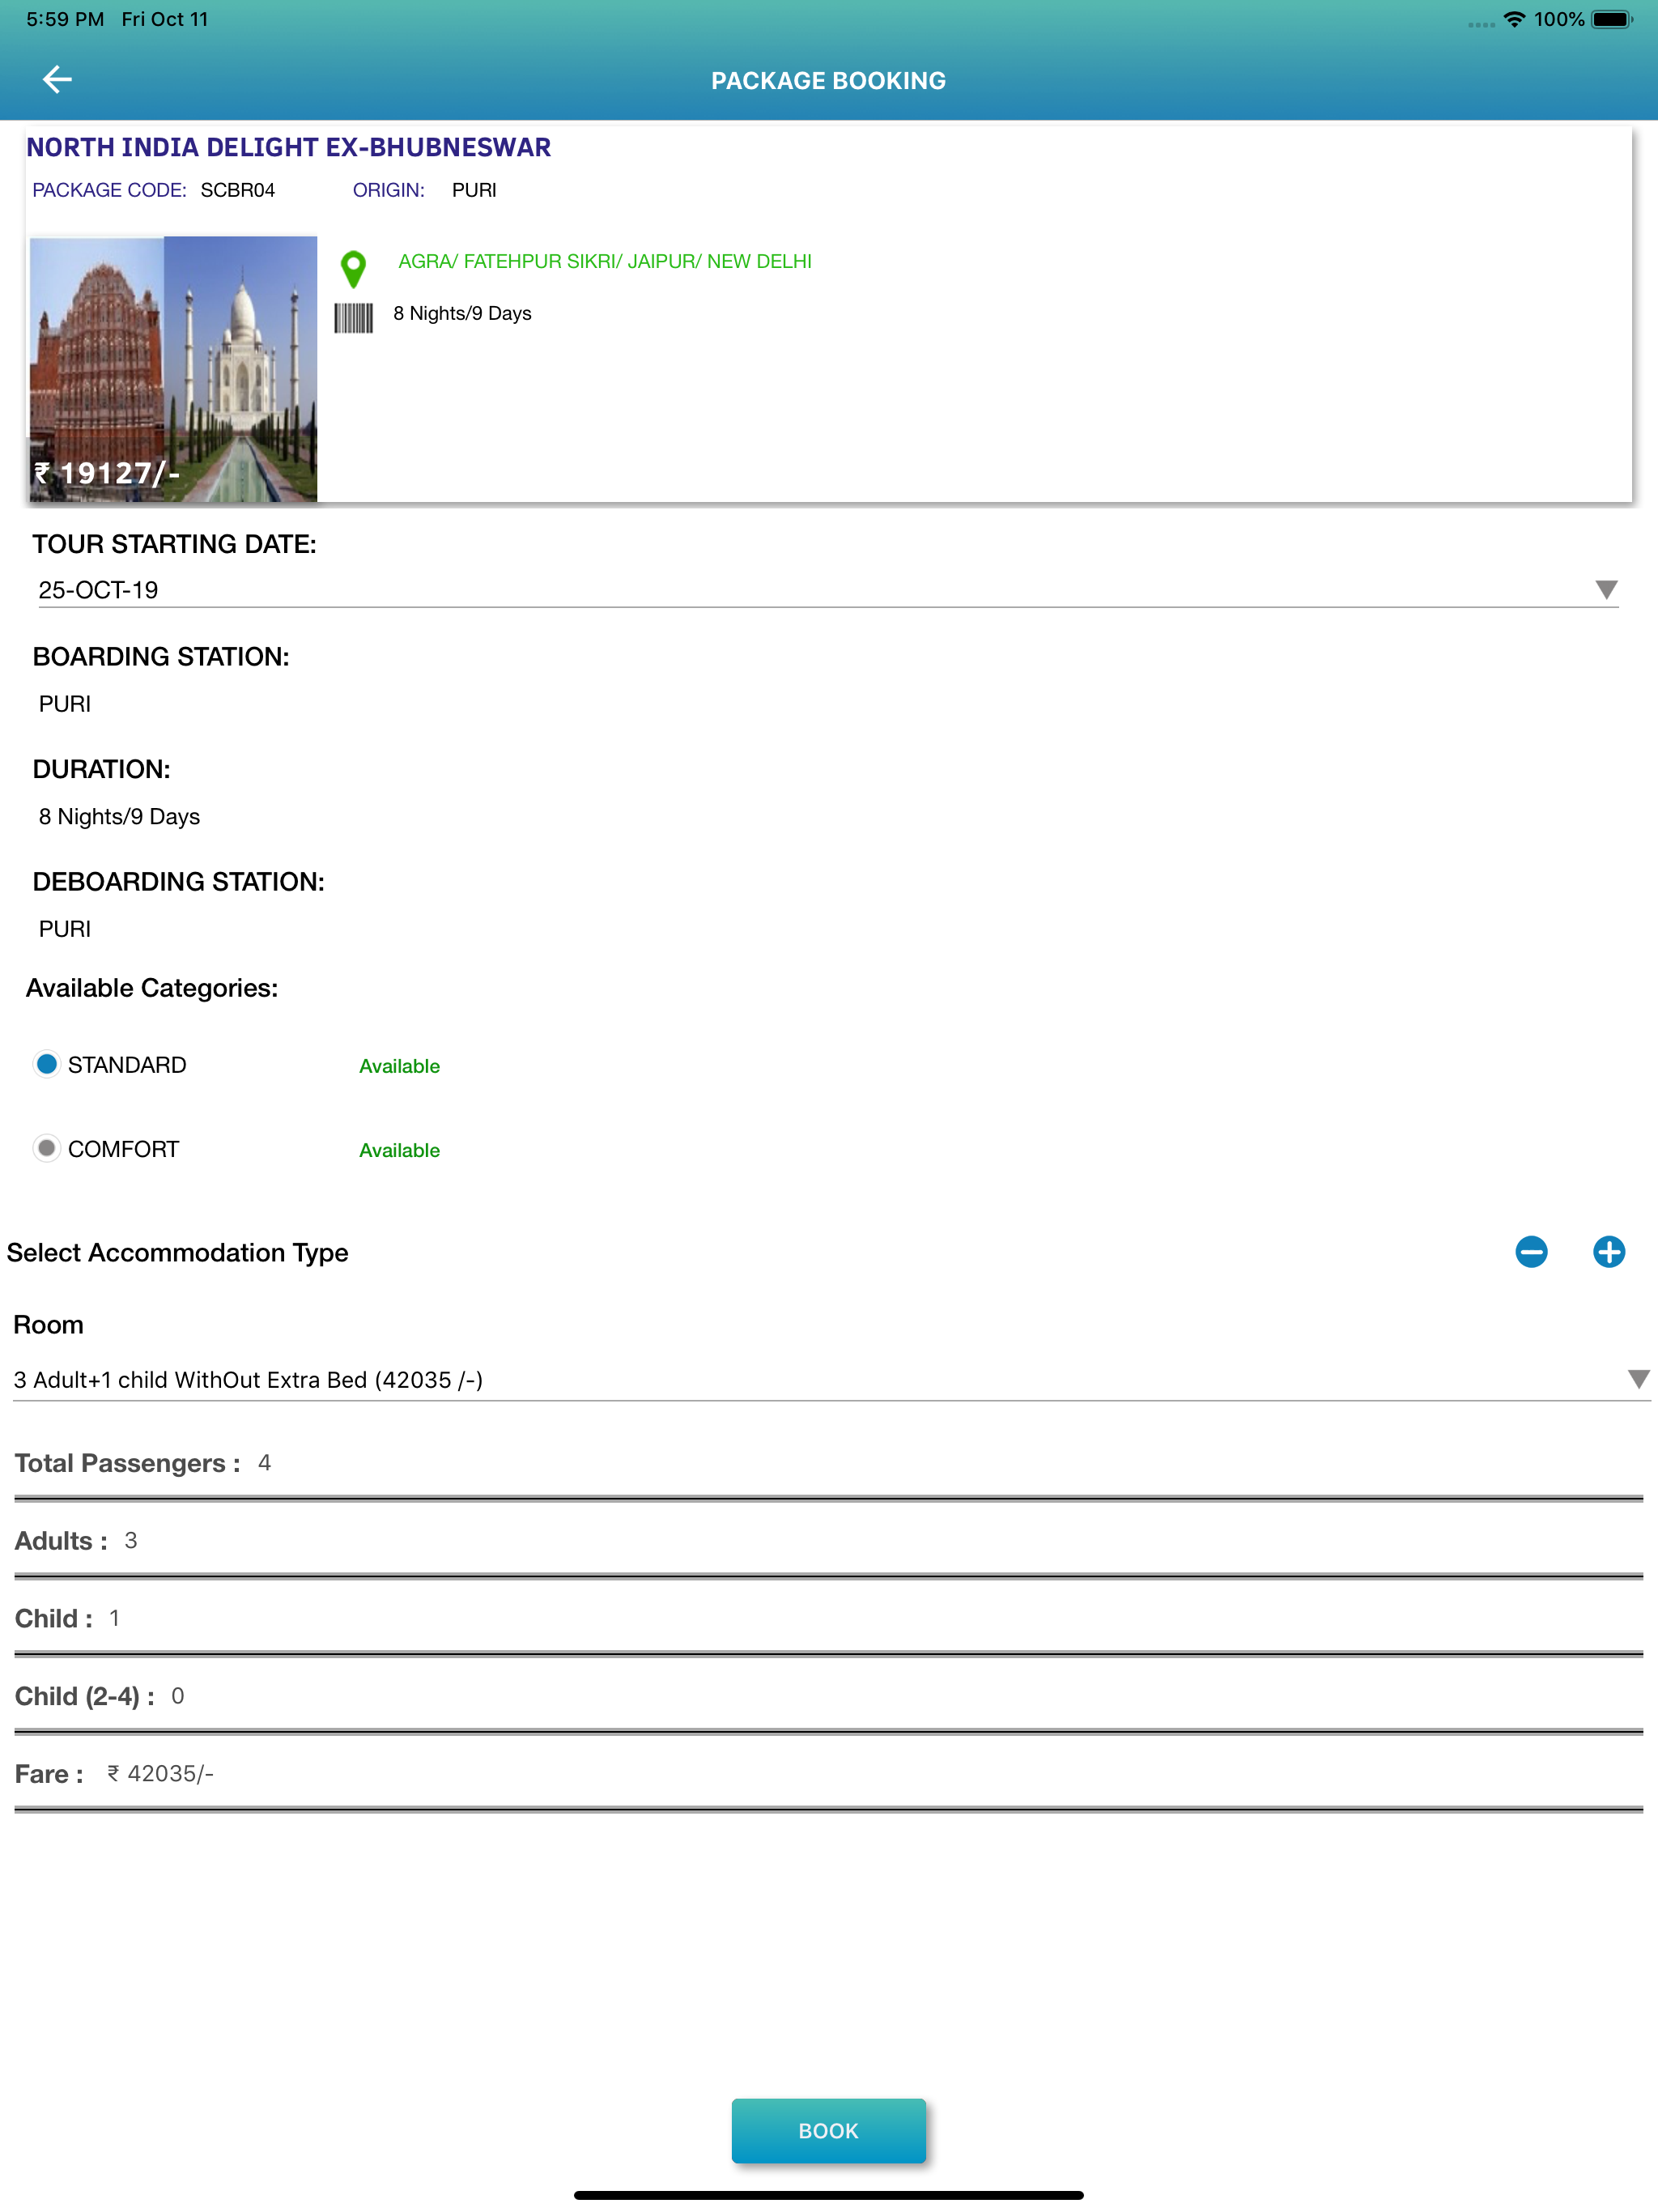
Task: Click the 8 Nights/9 Days text under DURATION
Action: [119, 816]
